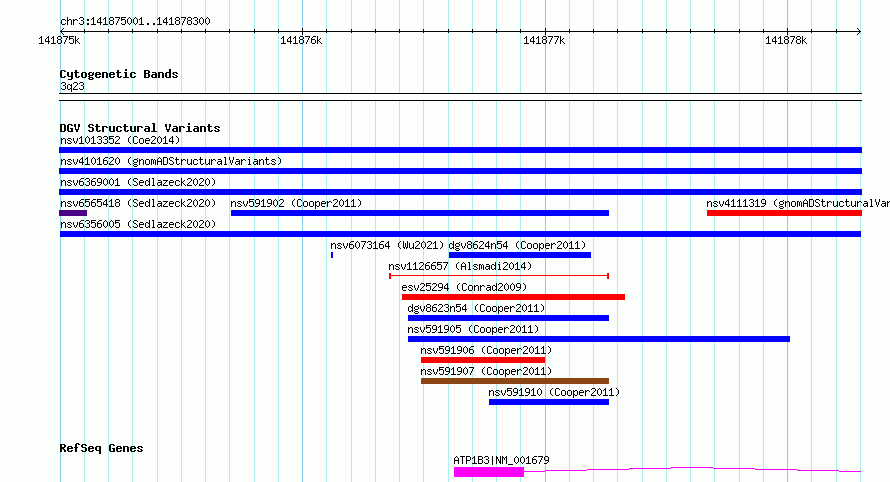Open the nsv6356005 (Sedlazeck2020) label
890x482 pixels.
138,224
